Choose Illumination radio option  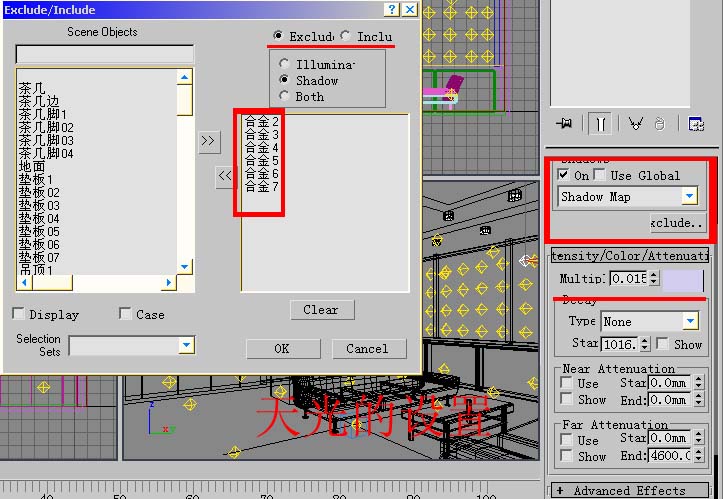point(284,63)
